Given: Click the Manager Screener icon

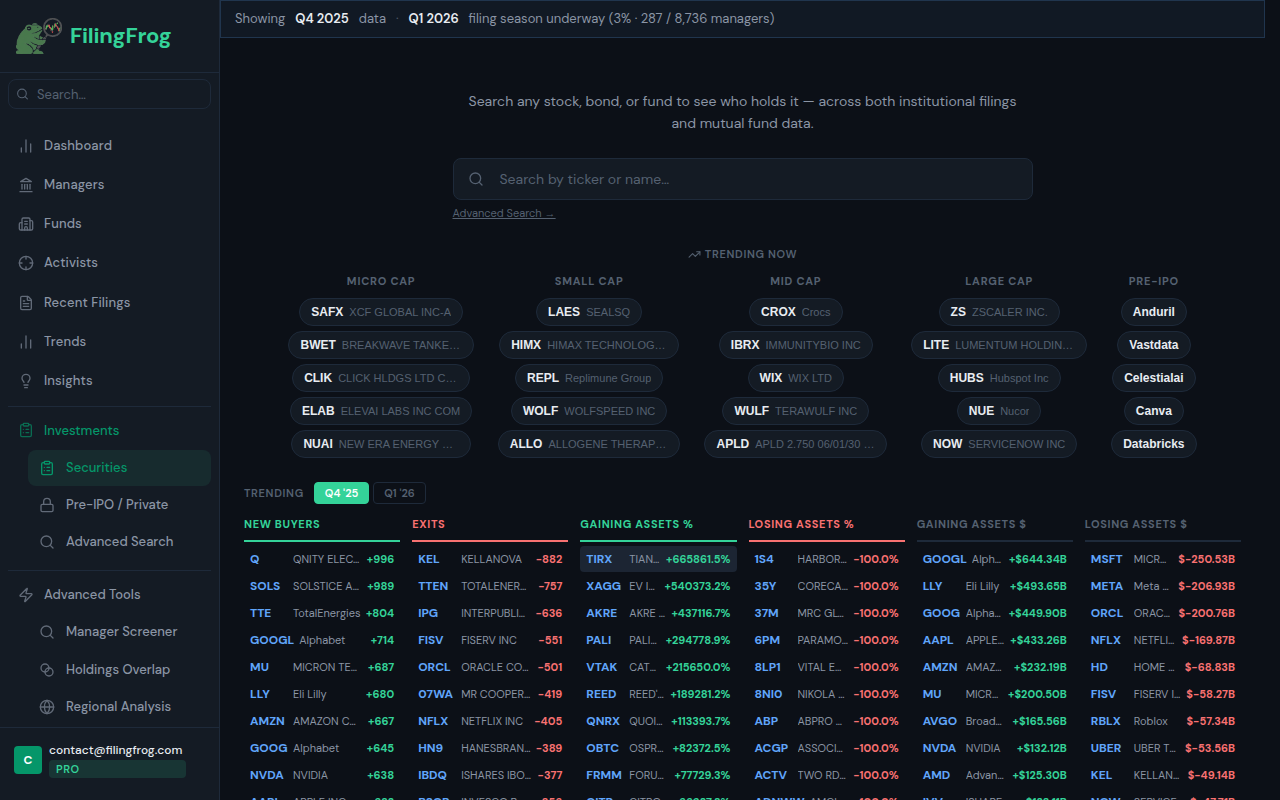Looking at the screenshot, I should (x=47, y=631).
